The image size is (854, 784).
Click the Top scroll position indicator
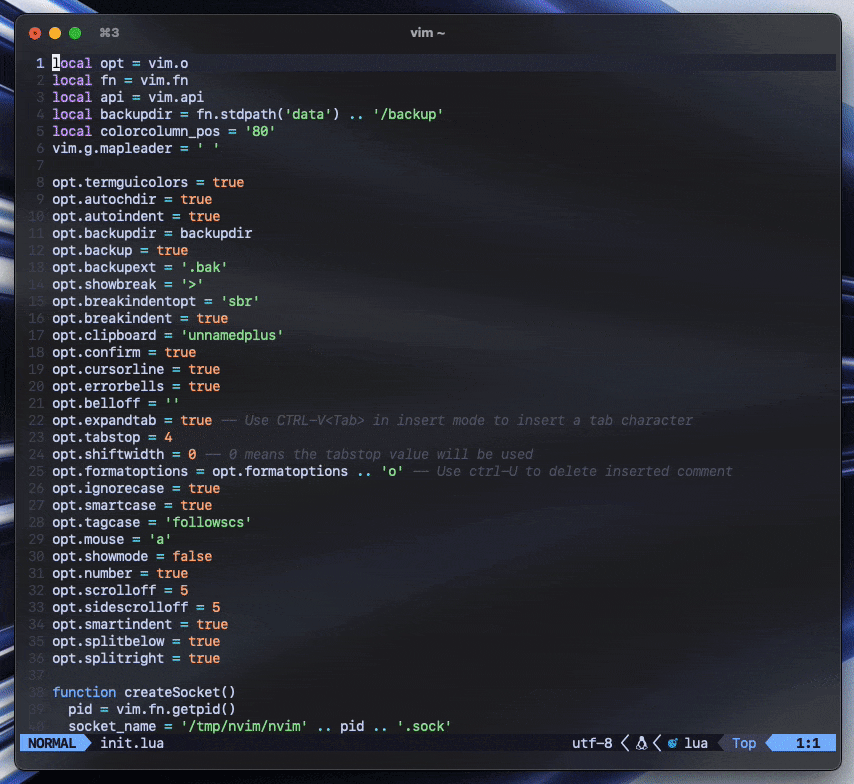744,743
